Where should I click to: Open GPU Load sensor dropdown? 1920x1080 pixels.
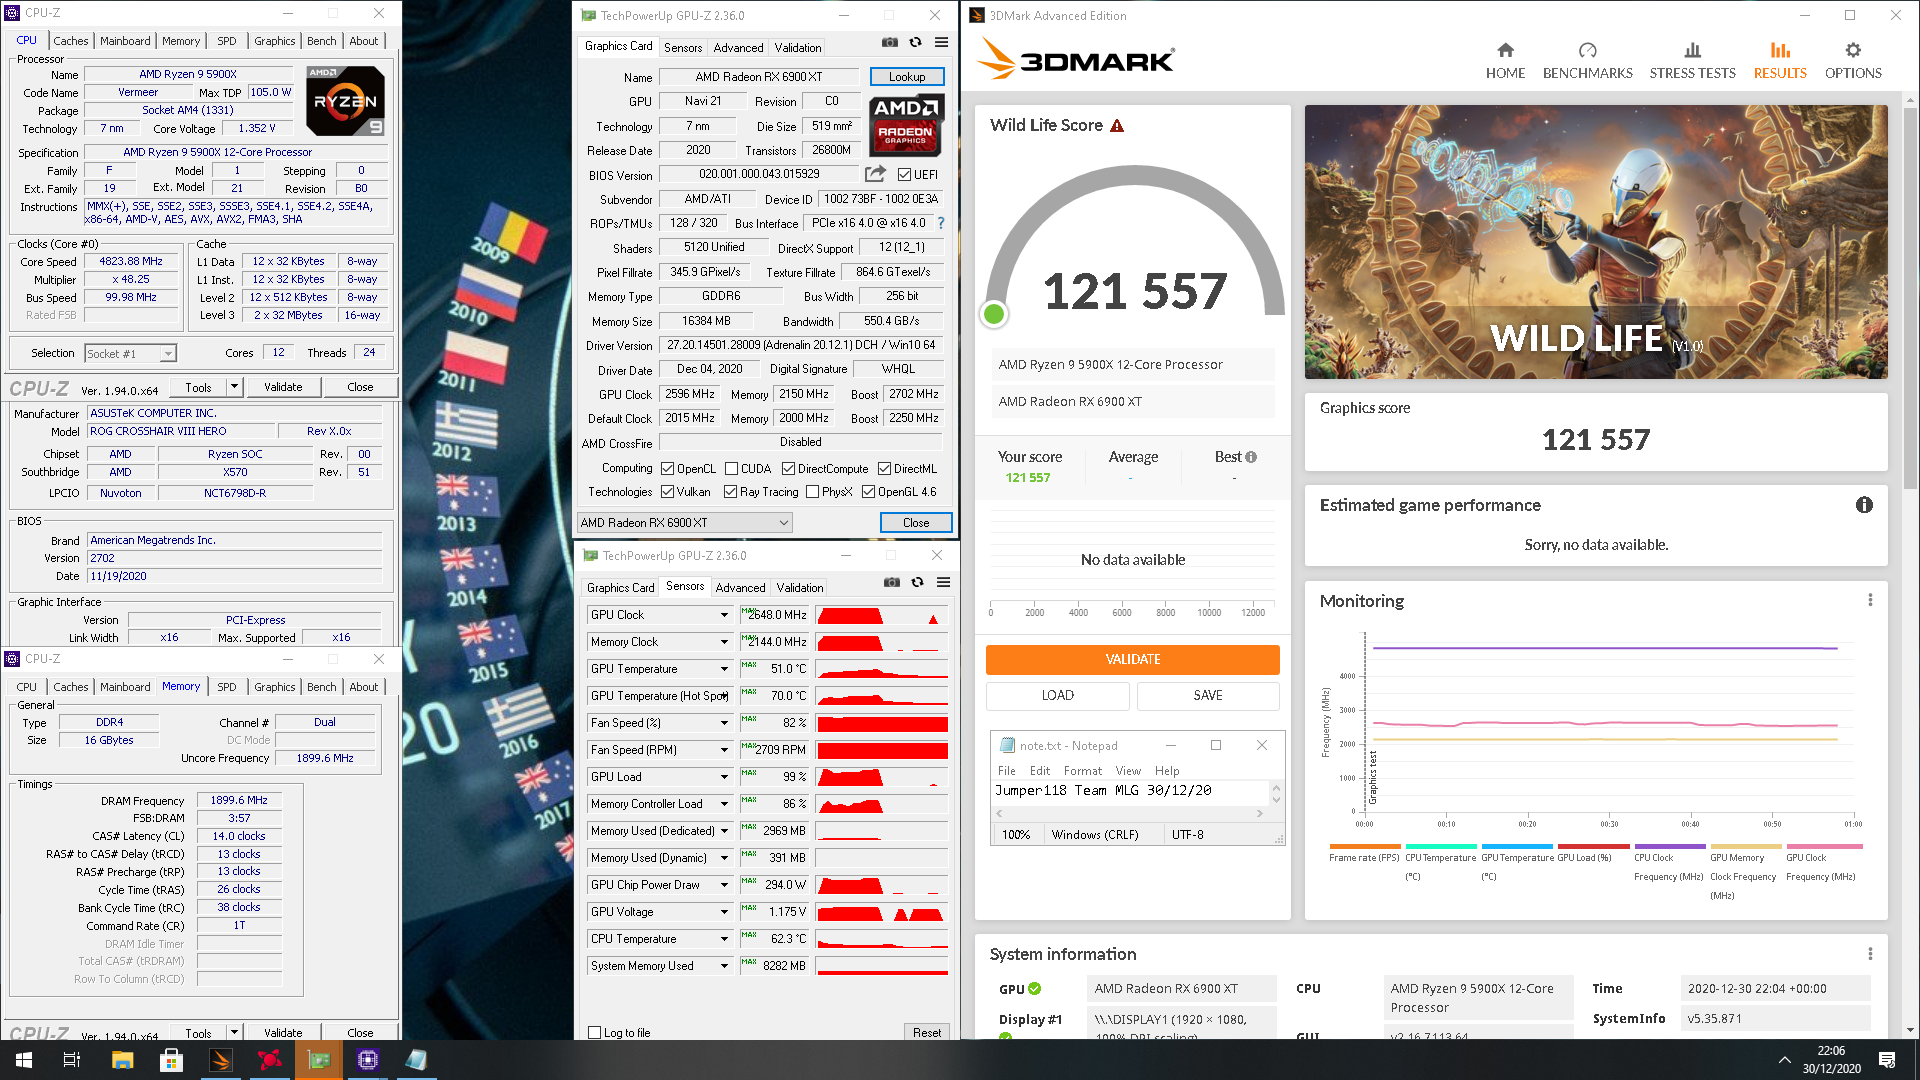[724, 777]
